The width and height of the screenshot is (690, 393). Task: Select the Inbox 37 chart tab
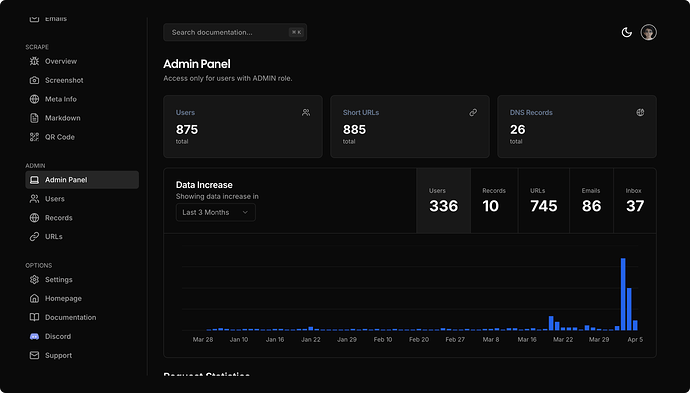[635, 201]
